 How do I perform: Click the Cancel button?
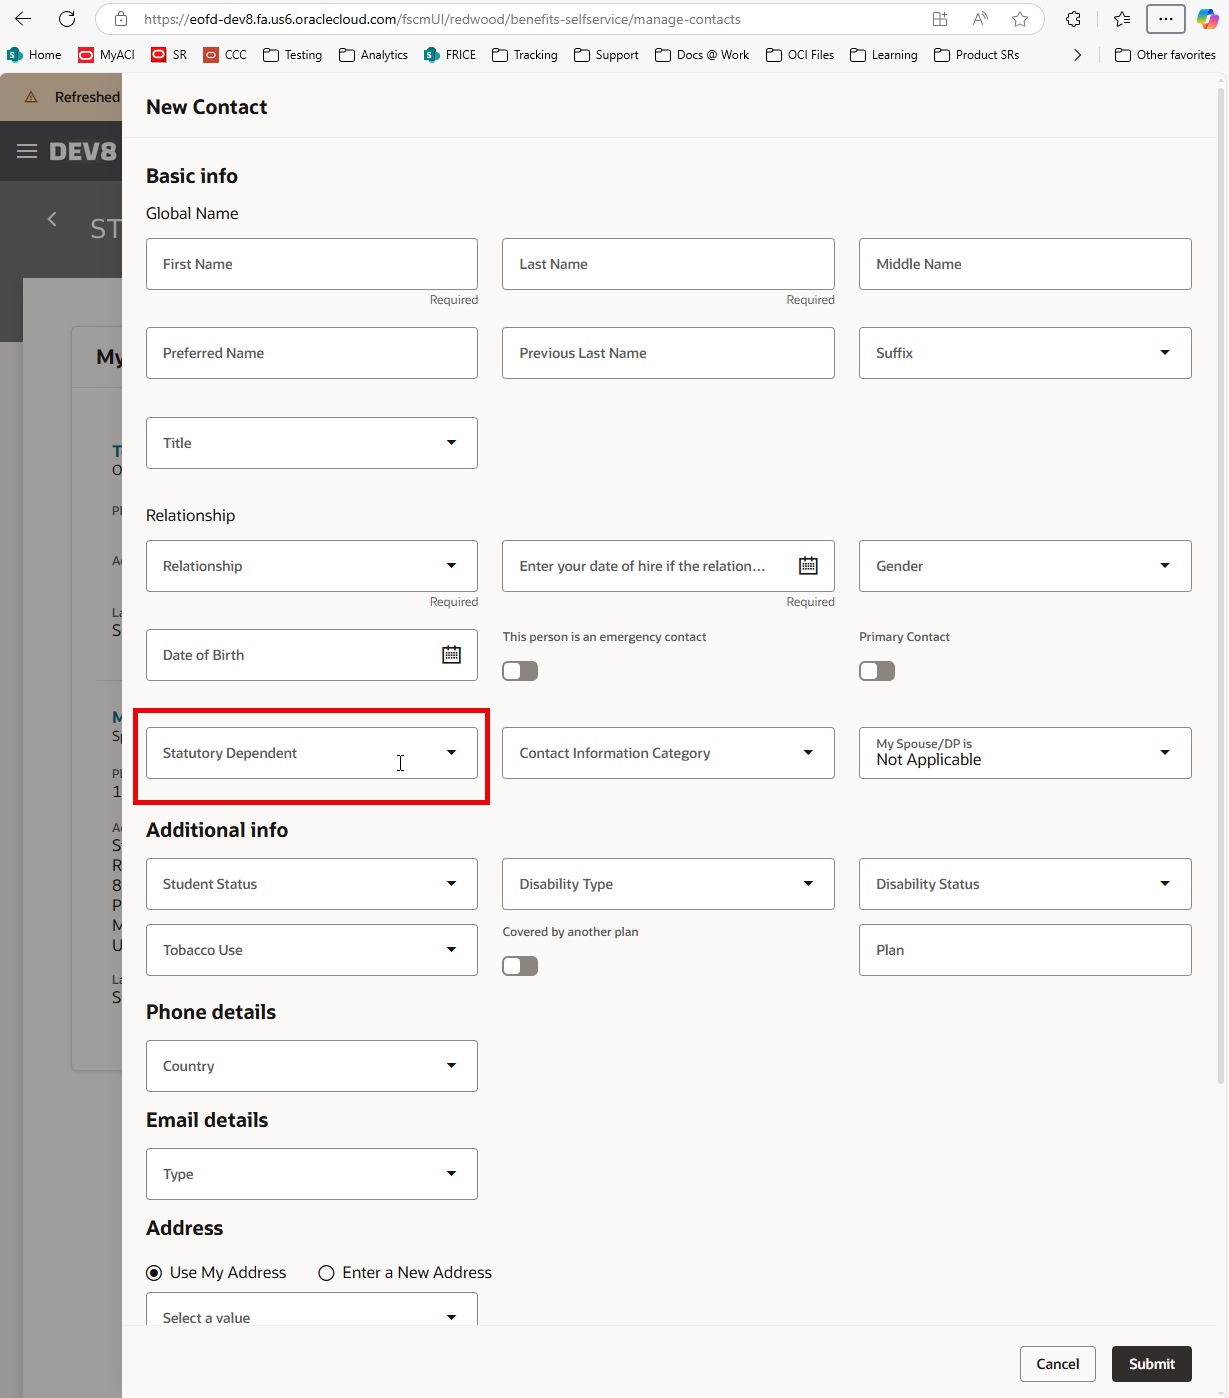[1058, 1364]
